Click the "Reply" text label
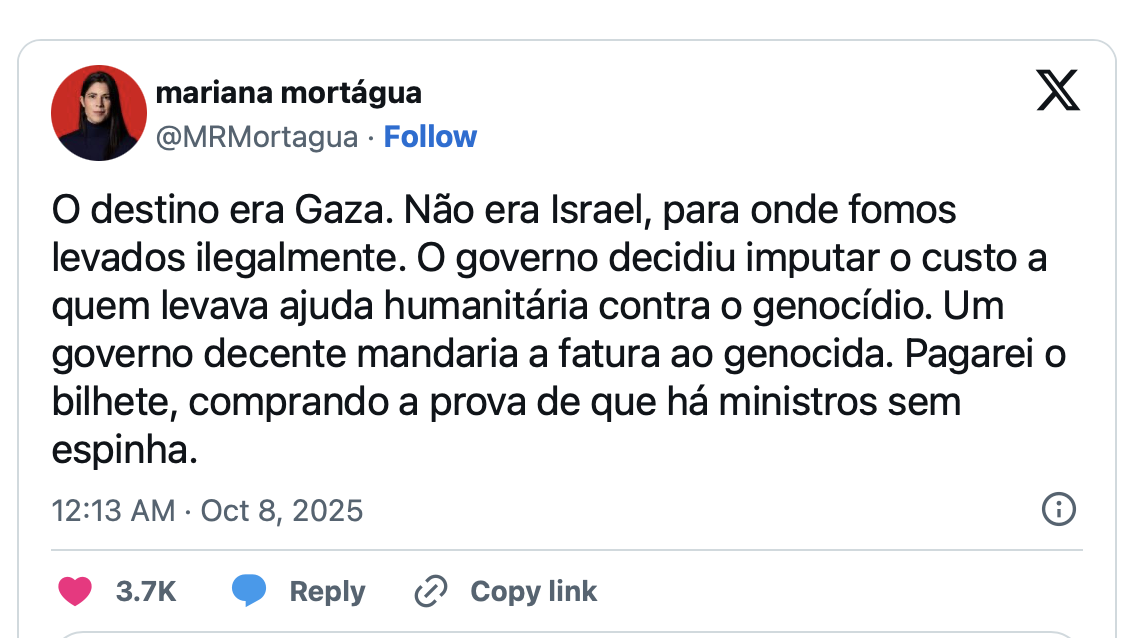The height and width of the screenshot is (638, 1130). pyautogui.click(x=327, y=591)
